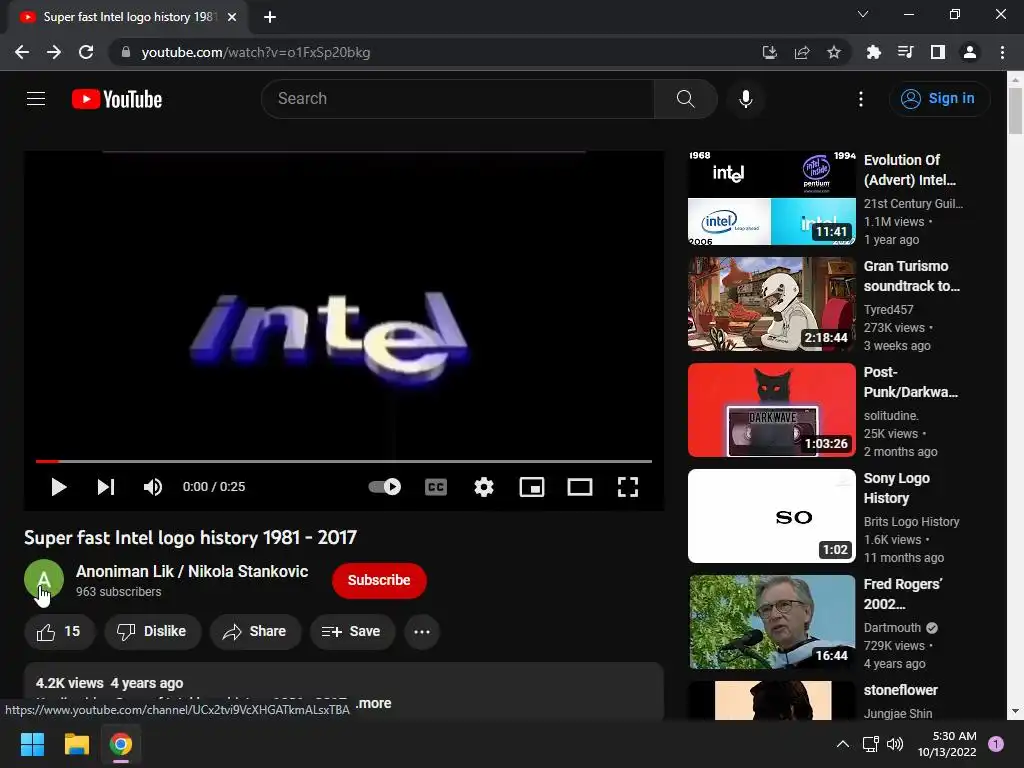Open the Windows Start menu

(x=32, y=744)
